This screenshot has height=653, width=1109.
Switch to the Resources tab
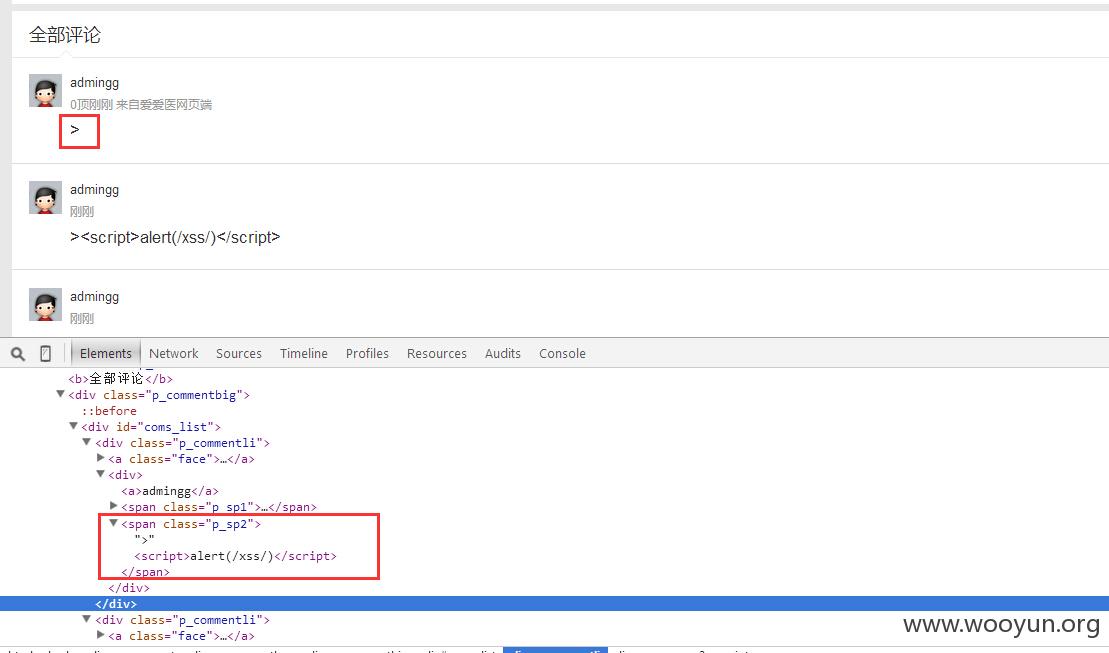(x=436, y=354)
